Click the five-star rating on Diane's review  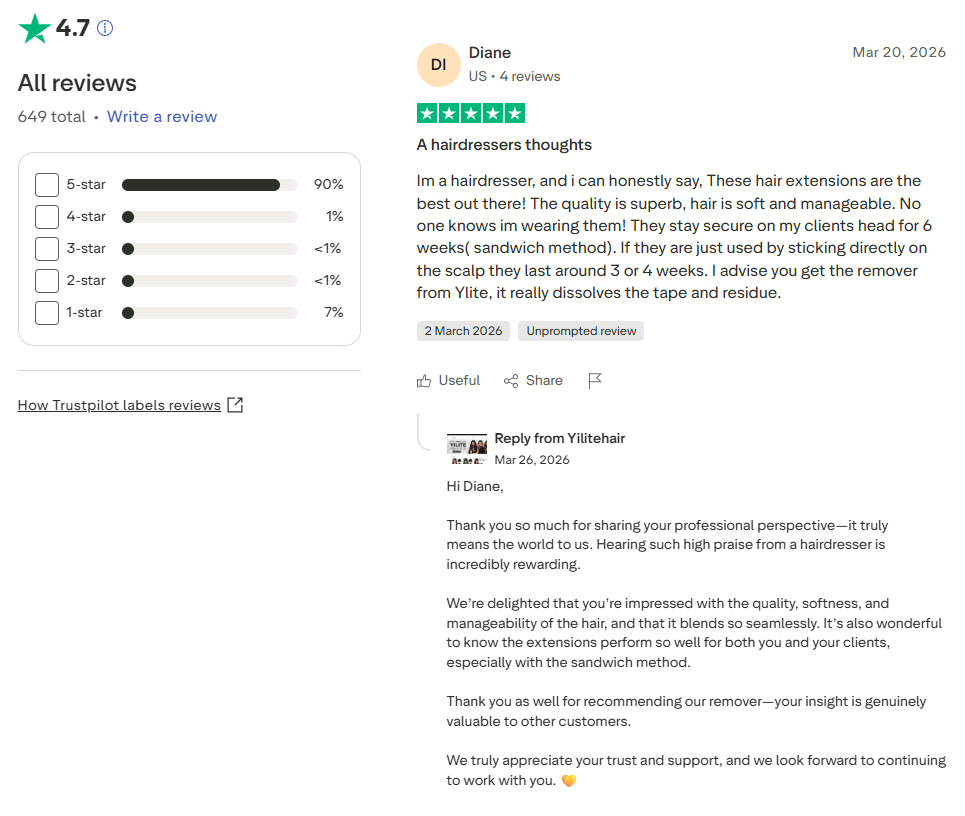pos(471,113)
